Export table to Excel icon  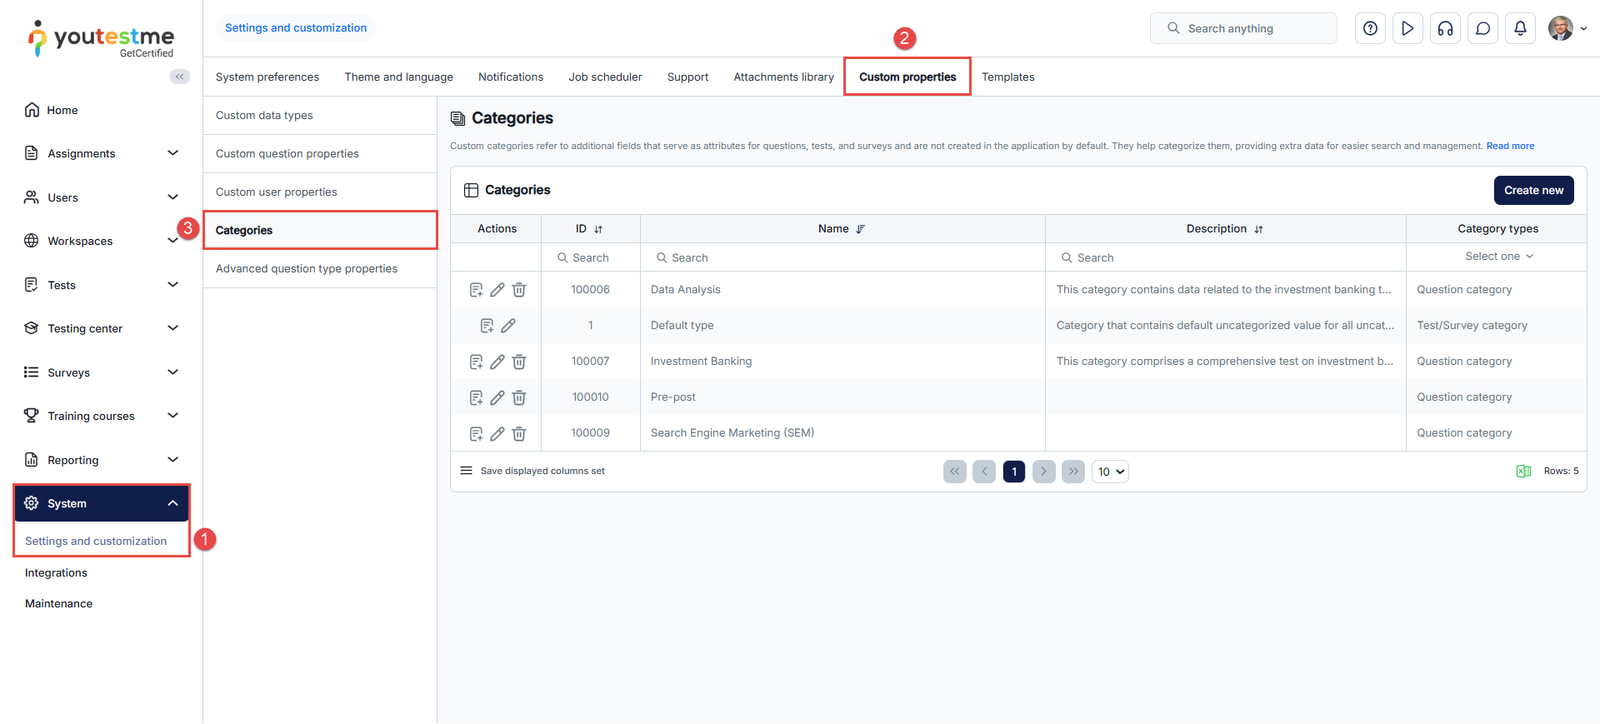pos(1523,471)
